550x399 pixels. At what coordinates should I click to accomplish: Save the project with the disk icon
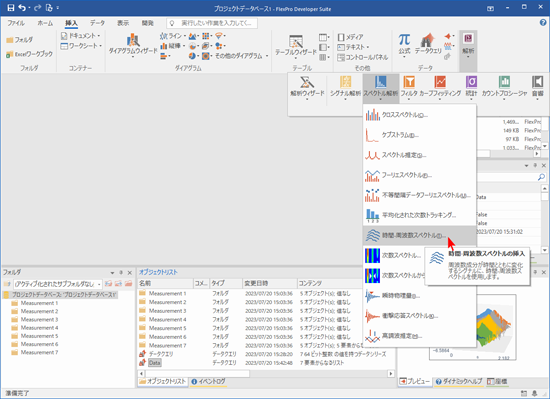coord(11,7)
